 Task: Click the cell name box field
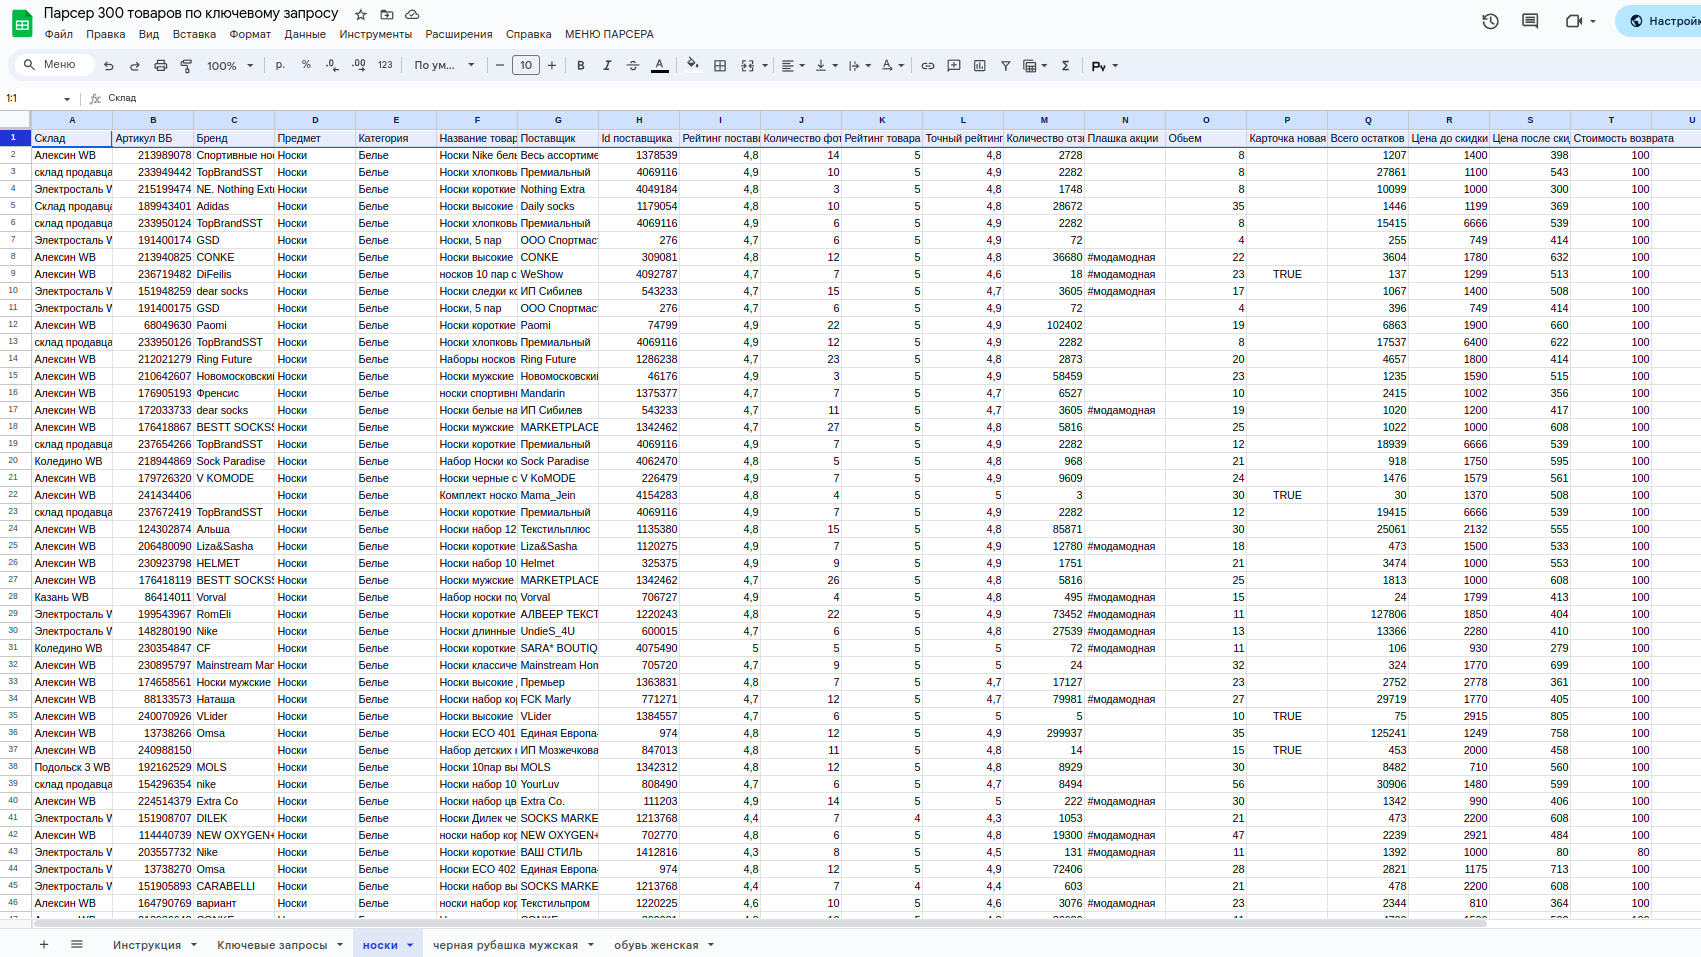35,98
